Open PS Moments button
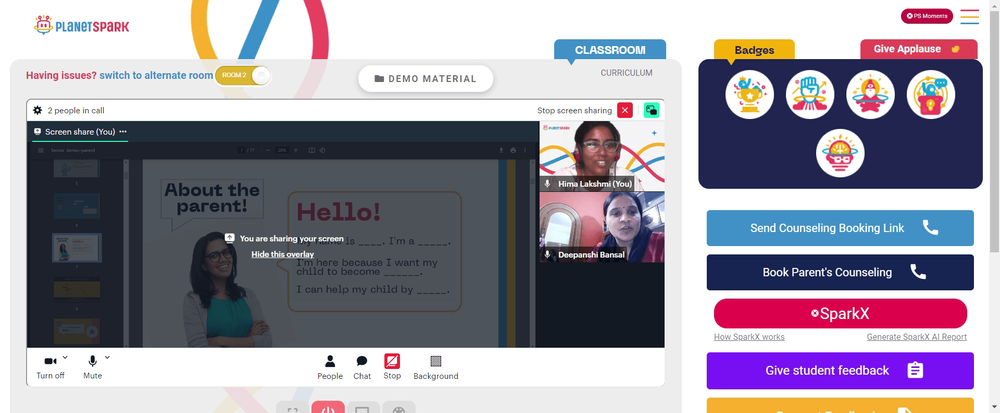 pyautogui.click(x=927, y=16)
